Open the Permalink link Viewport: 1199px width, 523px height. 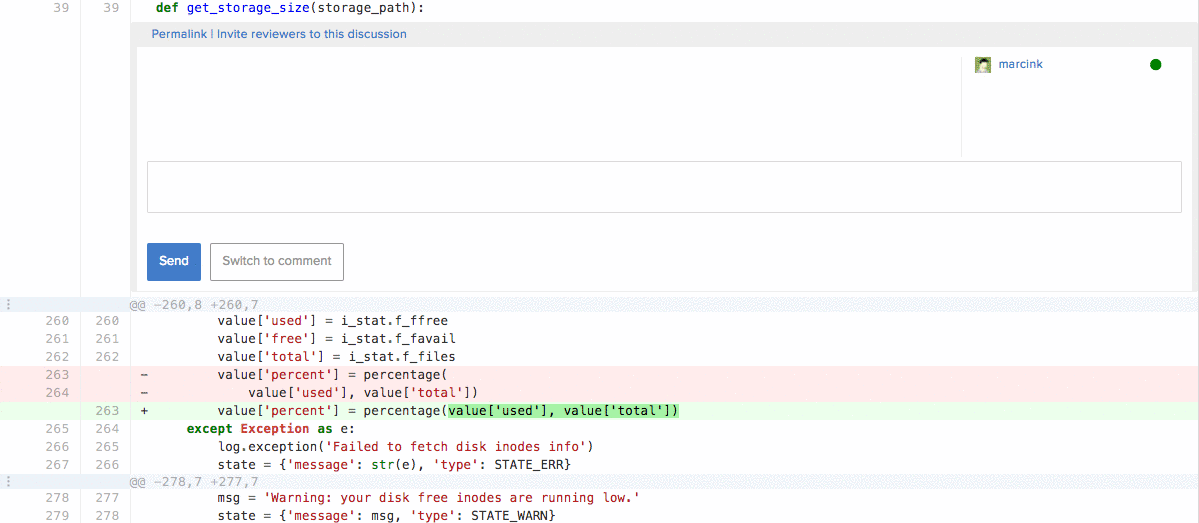coord(179,34)
